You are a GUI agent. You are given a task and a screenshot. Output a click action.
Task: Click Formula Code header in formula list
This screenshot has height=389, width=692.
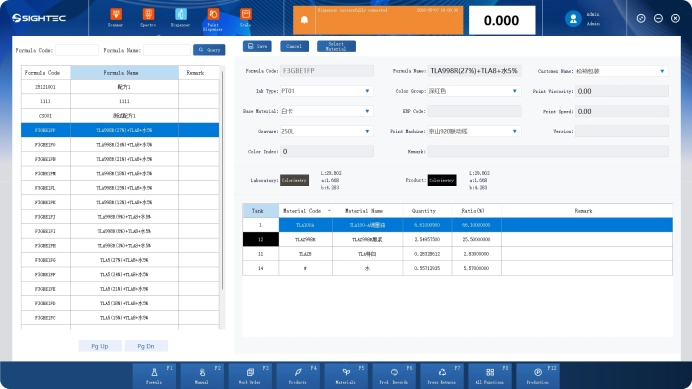click(46, 72)
